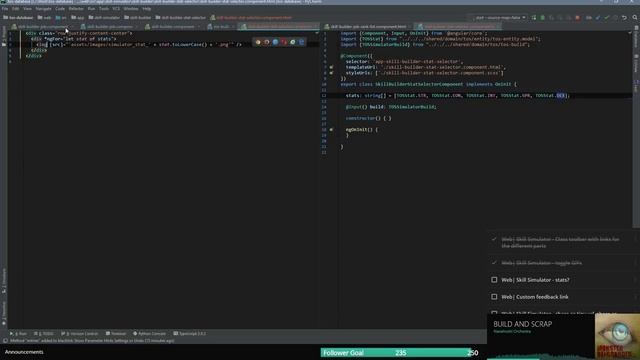640x360 pixels.
Task: Switch to skill-builder-job-rank-list.component.html tab
Action: (x=367, y=27)
